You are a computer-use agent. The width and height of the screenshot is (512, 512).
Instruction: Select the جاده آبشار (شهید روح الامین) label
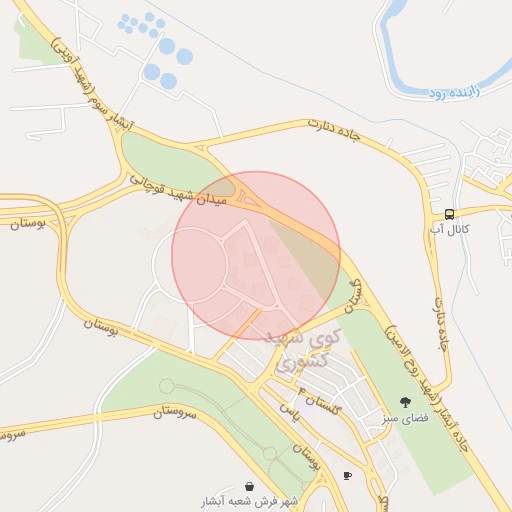pos(427,388)
